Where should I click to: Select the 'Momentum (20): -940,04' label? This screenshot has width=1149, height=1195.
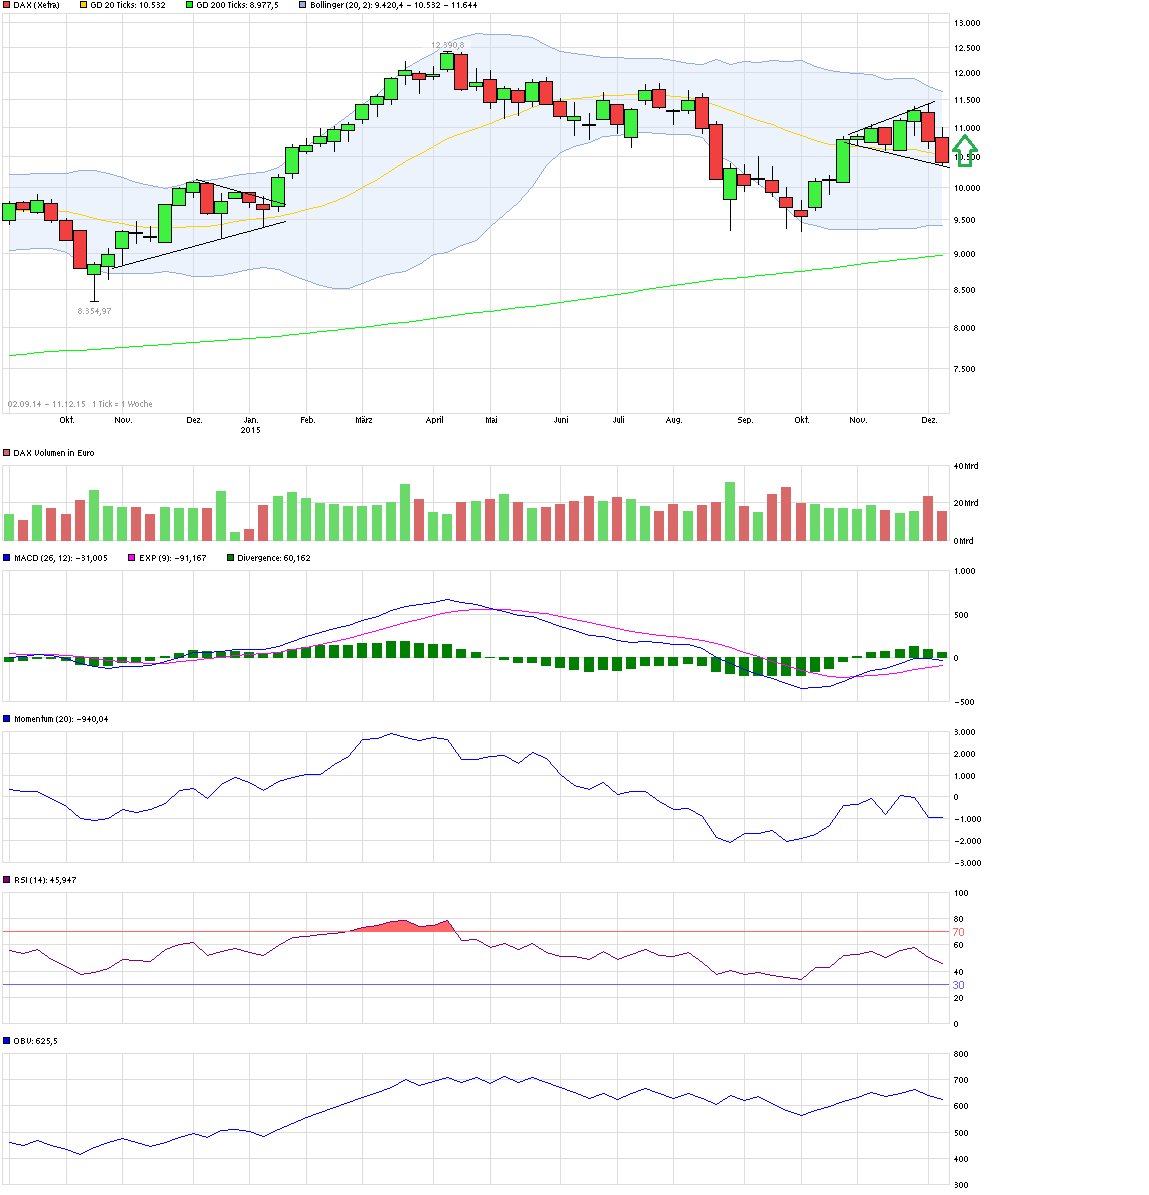(61, 719)
